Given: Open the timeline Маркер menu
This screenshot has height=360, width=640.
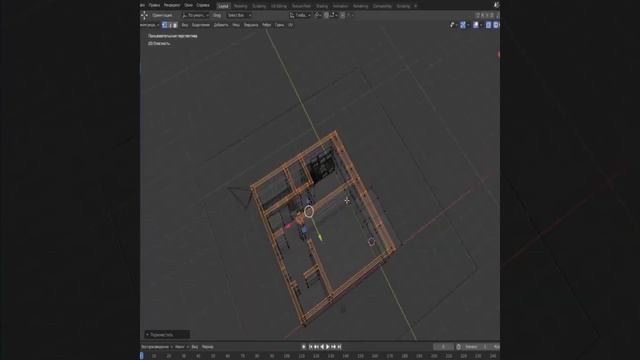Looking at the screenshot, I should (x=207, y=347).
